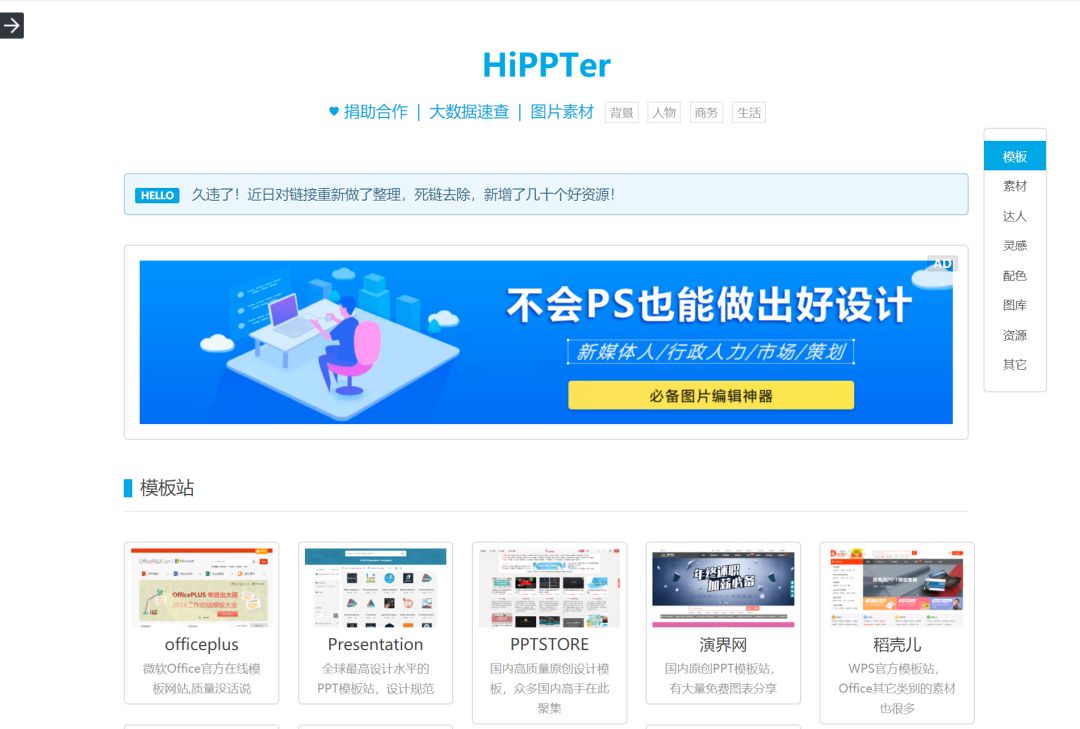
Task: Open the 捐助合作 link at the top
Action: (374, 111)
